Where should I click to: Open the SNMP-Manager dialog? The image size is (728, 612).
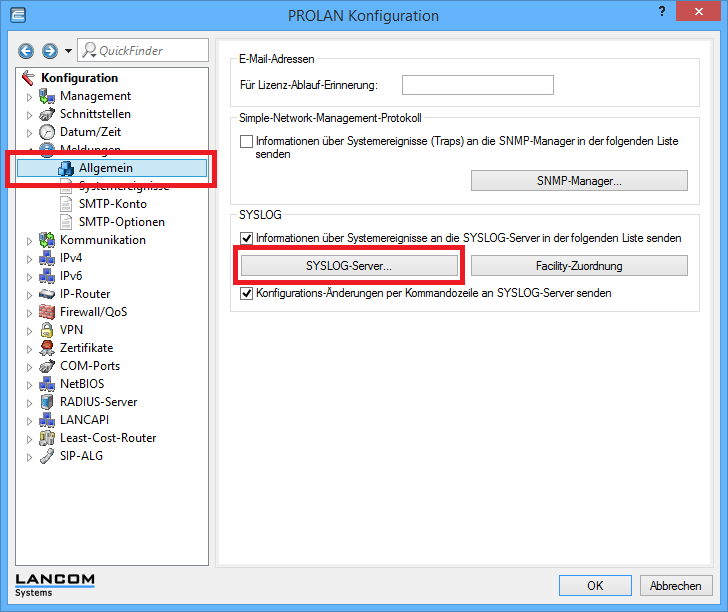[579, 181]
